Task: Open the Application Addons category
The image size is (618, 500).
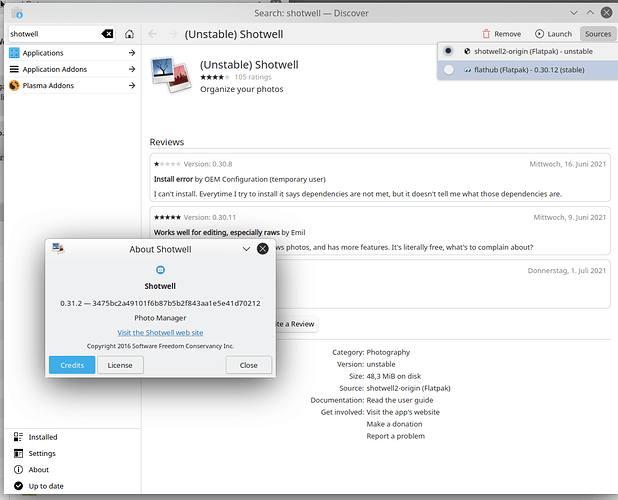Action: pos(73,69)
